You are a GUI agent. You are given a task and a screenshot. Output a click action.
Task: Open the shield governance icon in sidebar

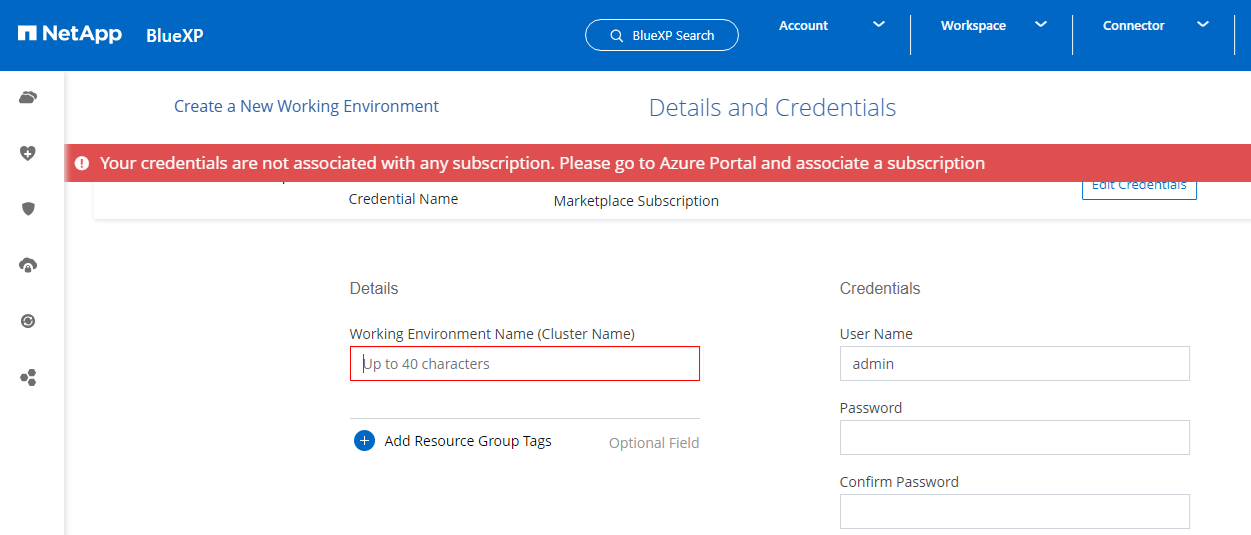[28, 209]
